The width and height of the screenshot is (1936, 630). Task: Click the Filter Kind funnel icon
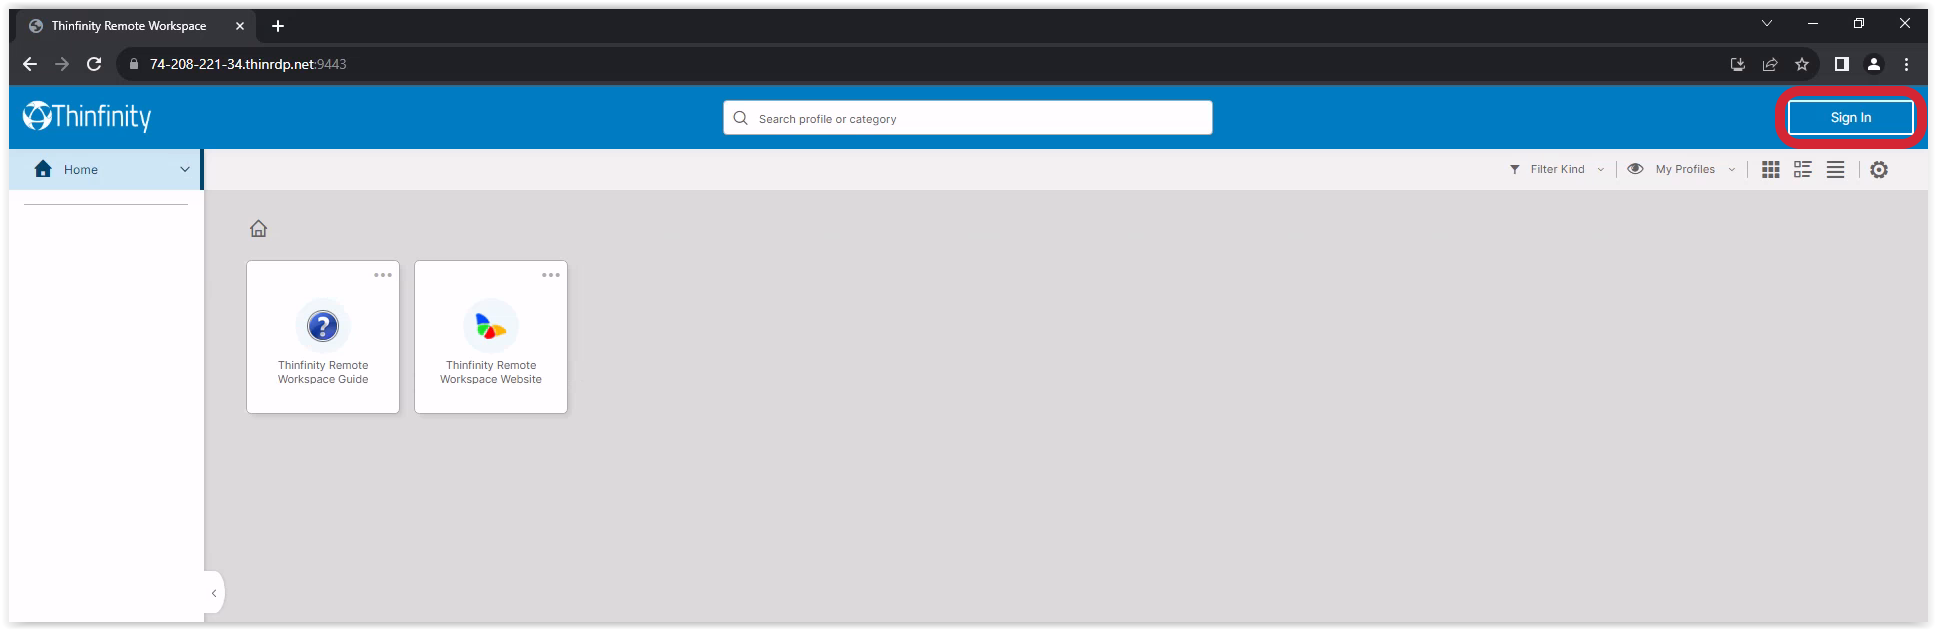coord(1515,170)
